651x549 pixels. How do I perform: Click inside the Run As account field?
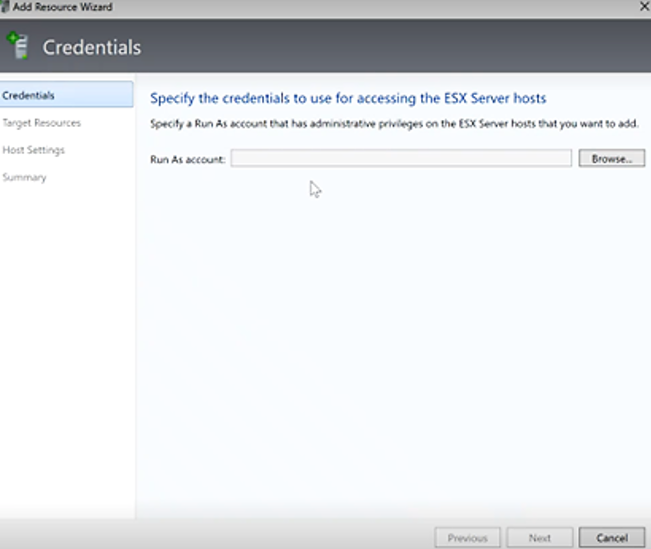click(x=400, y=158)
